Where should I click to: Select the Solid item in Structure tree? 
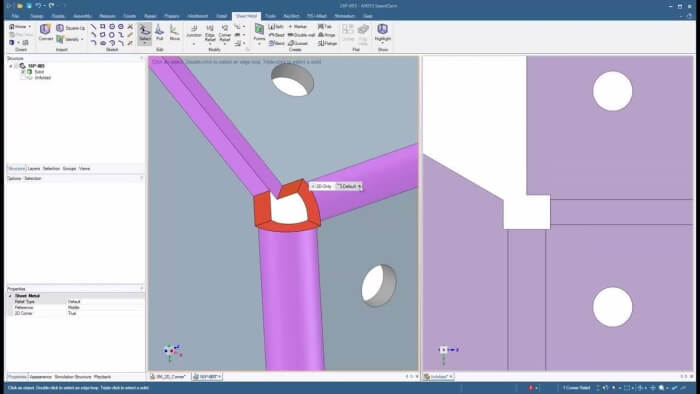(x=39, y=72)
